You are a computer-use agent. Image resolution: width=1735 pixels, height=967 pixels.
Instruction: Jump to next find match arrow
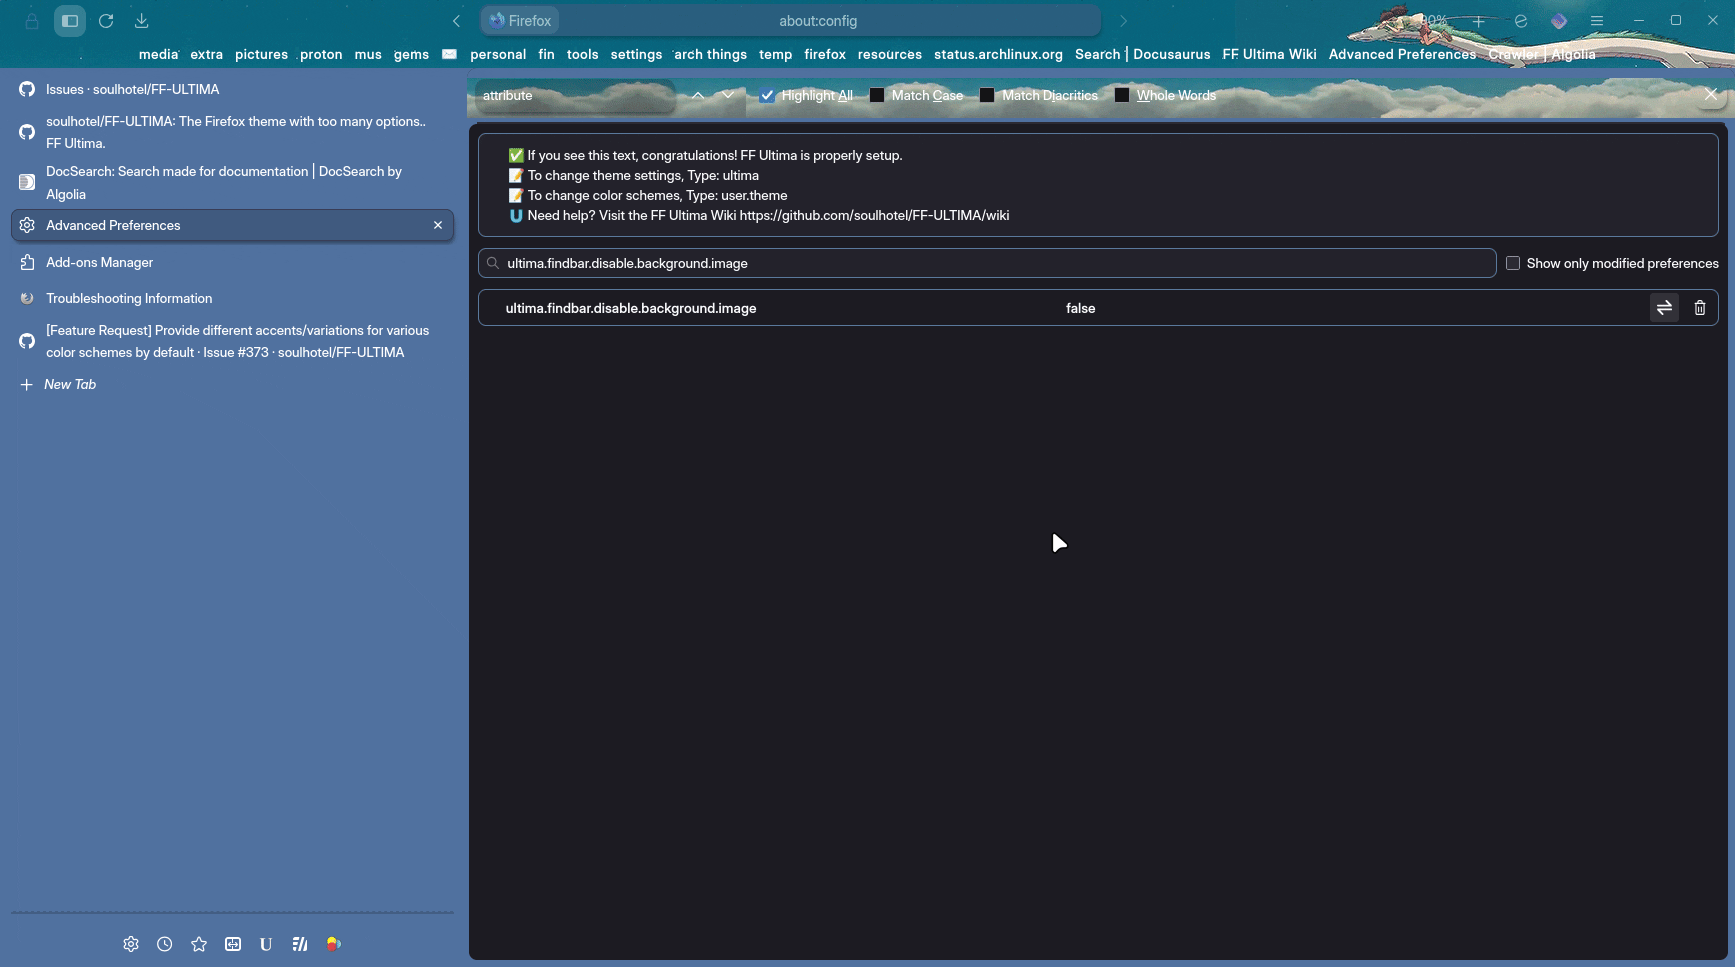coord(728,96)
